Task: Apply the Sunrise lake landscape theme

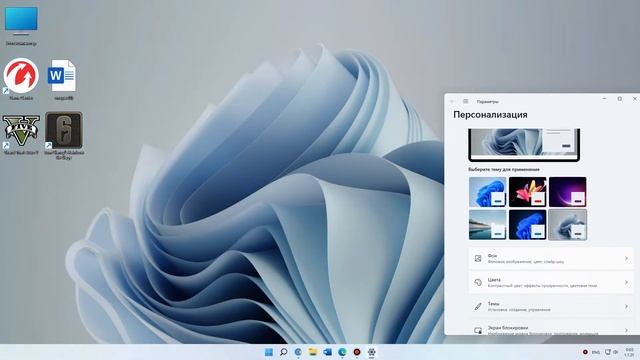Action: (x=487, y=224)
